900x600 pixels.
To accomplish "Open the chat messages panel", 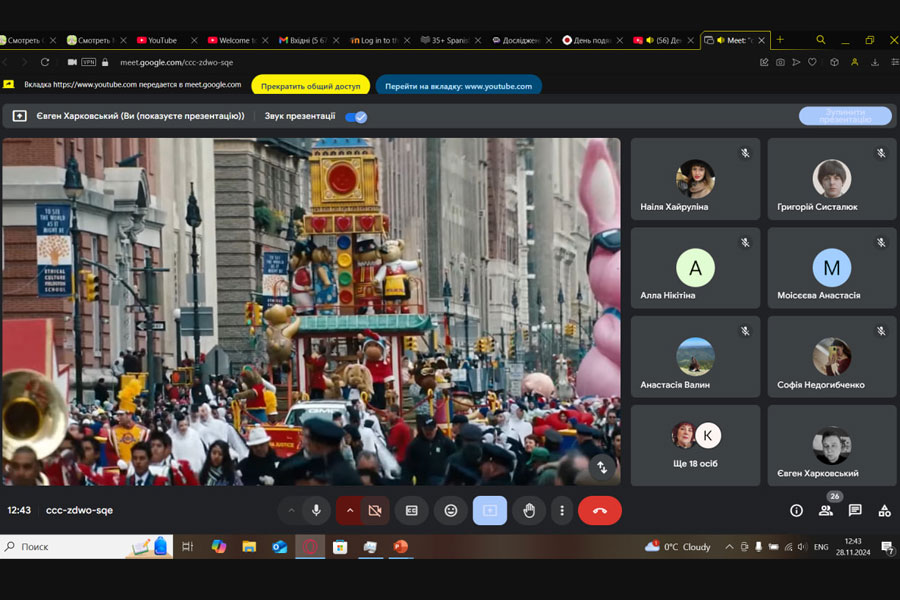I will [x=855, y=510].
